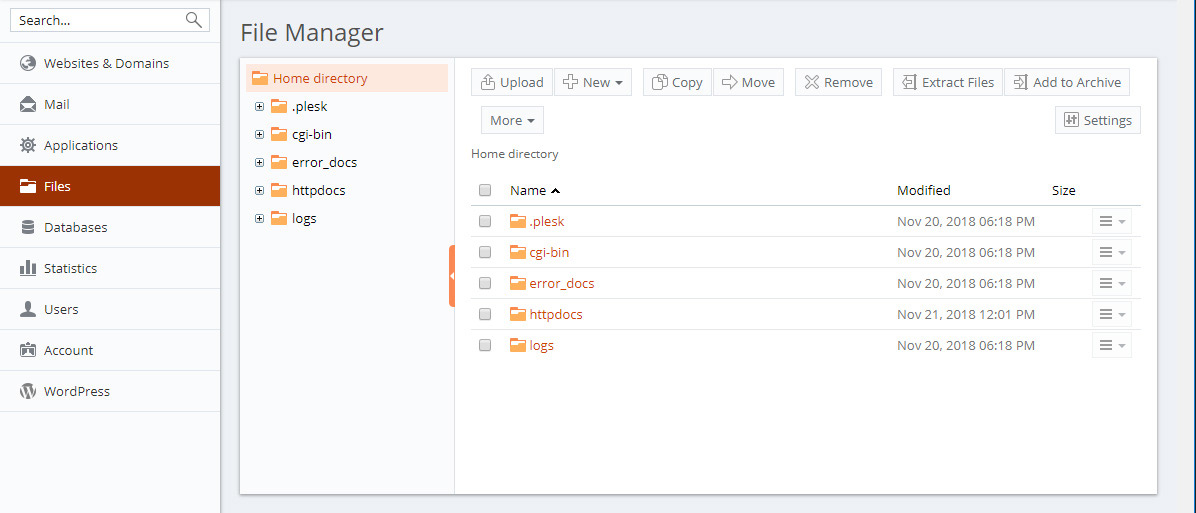
Task: Open the error_docs folder link
Action: (x=561, y=284)
